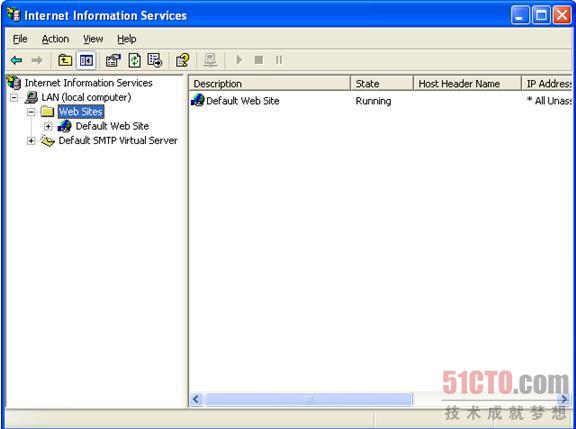Click horizontal scrollbar left arrow

pyautogui.click(x=196, y=399)
